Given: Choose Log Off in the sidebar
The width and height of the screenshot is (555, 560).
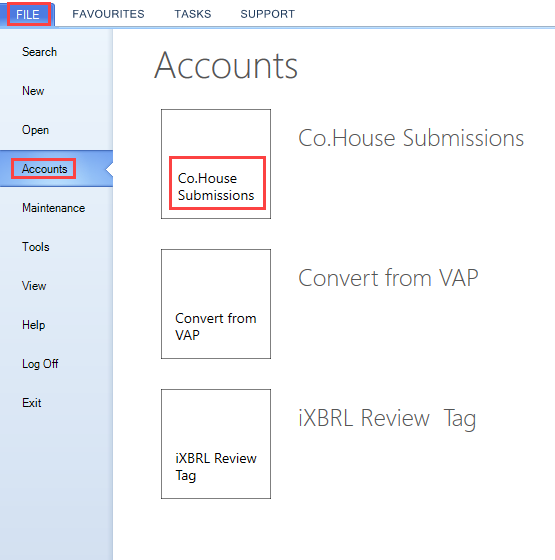Looking at the screenshot, I should (x=40, y=364).
